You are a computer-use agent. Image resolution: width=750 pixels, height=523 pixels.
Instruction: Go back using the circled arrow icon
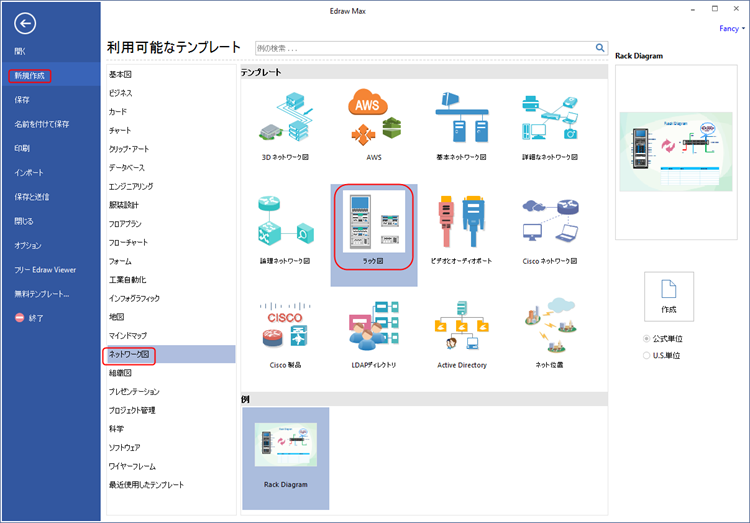click(x=25, y=23)
